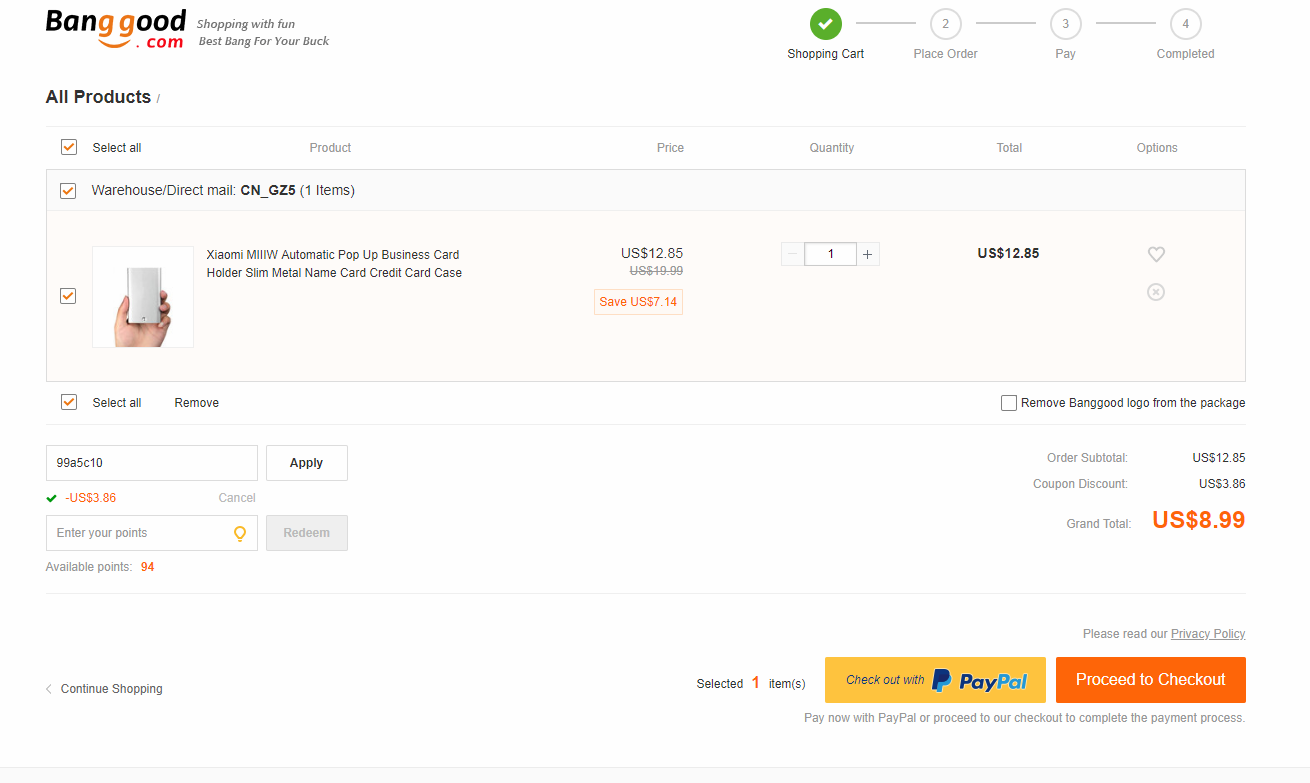Click the card holder product thumbnail
This screenshot has height=783, width=1310.
coord(143,297)
